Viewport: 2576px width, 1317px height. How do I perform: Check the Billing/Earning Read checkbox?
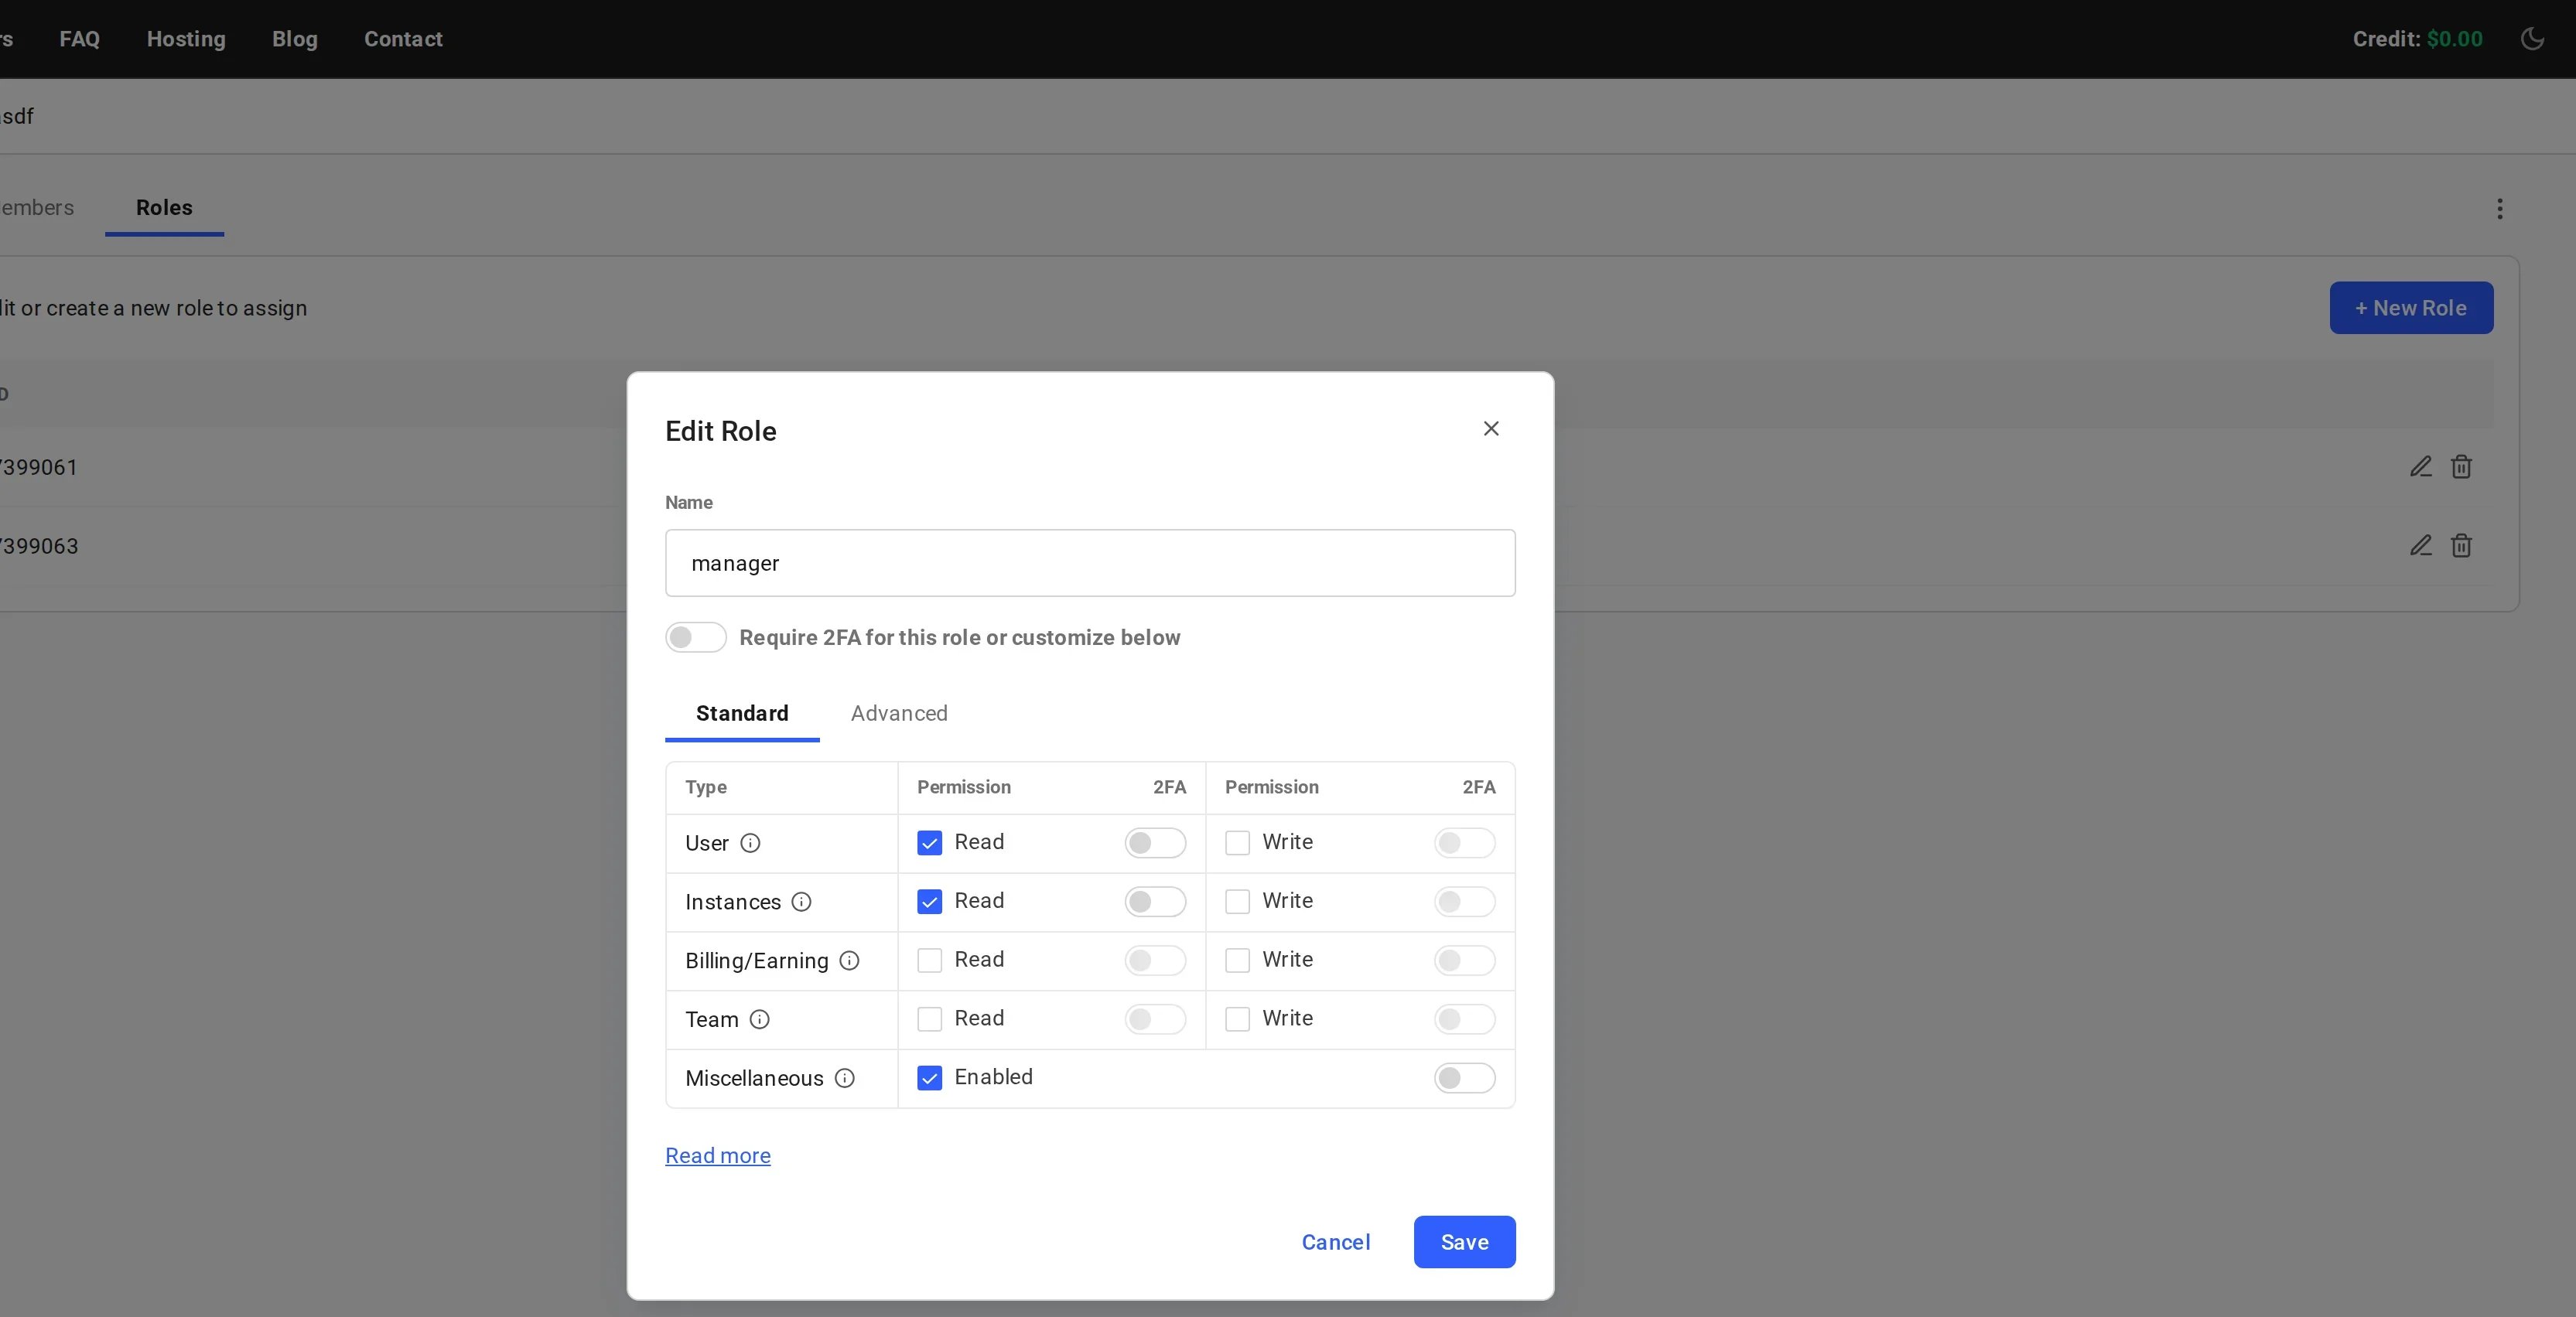coord(929,961)
